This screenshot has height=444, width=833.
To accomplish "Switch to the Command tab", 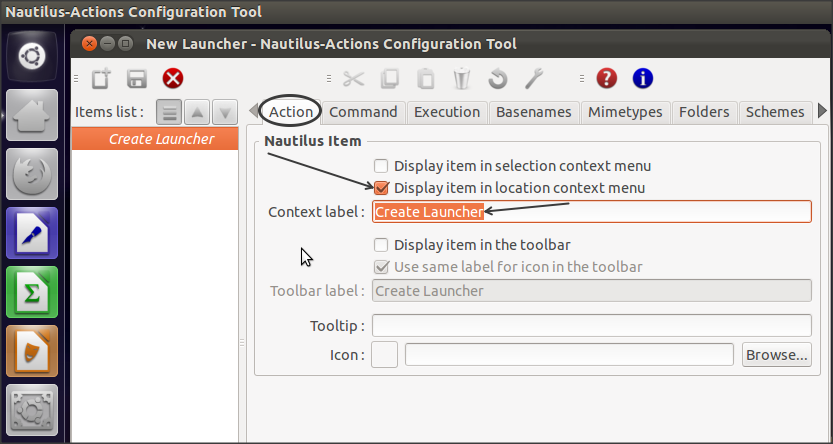I will click(363, 112).
